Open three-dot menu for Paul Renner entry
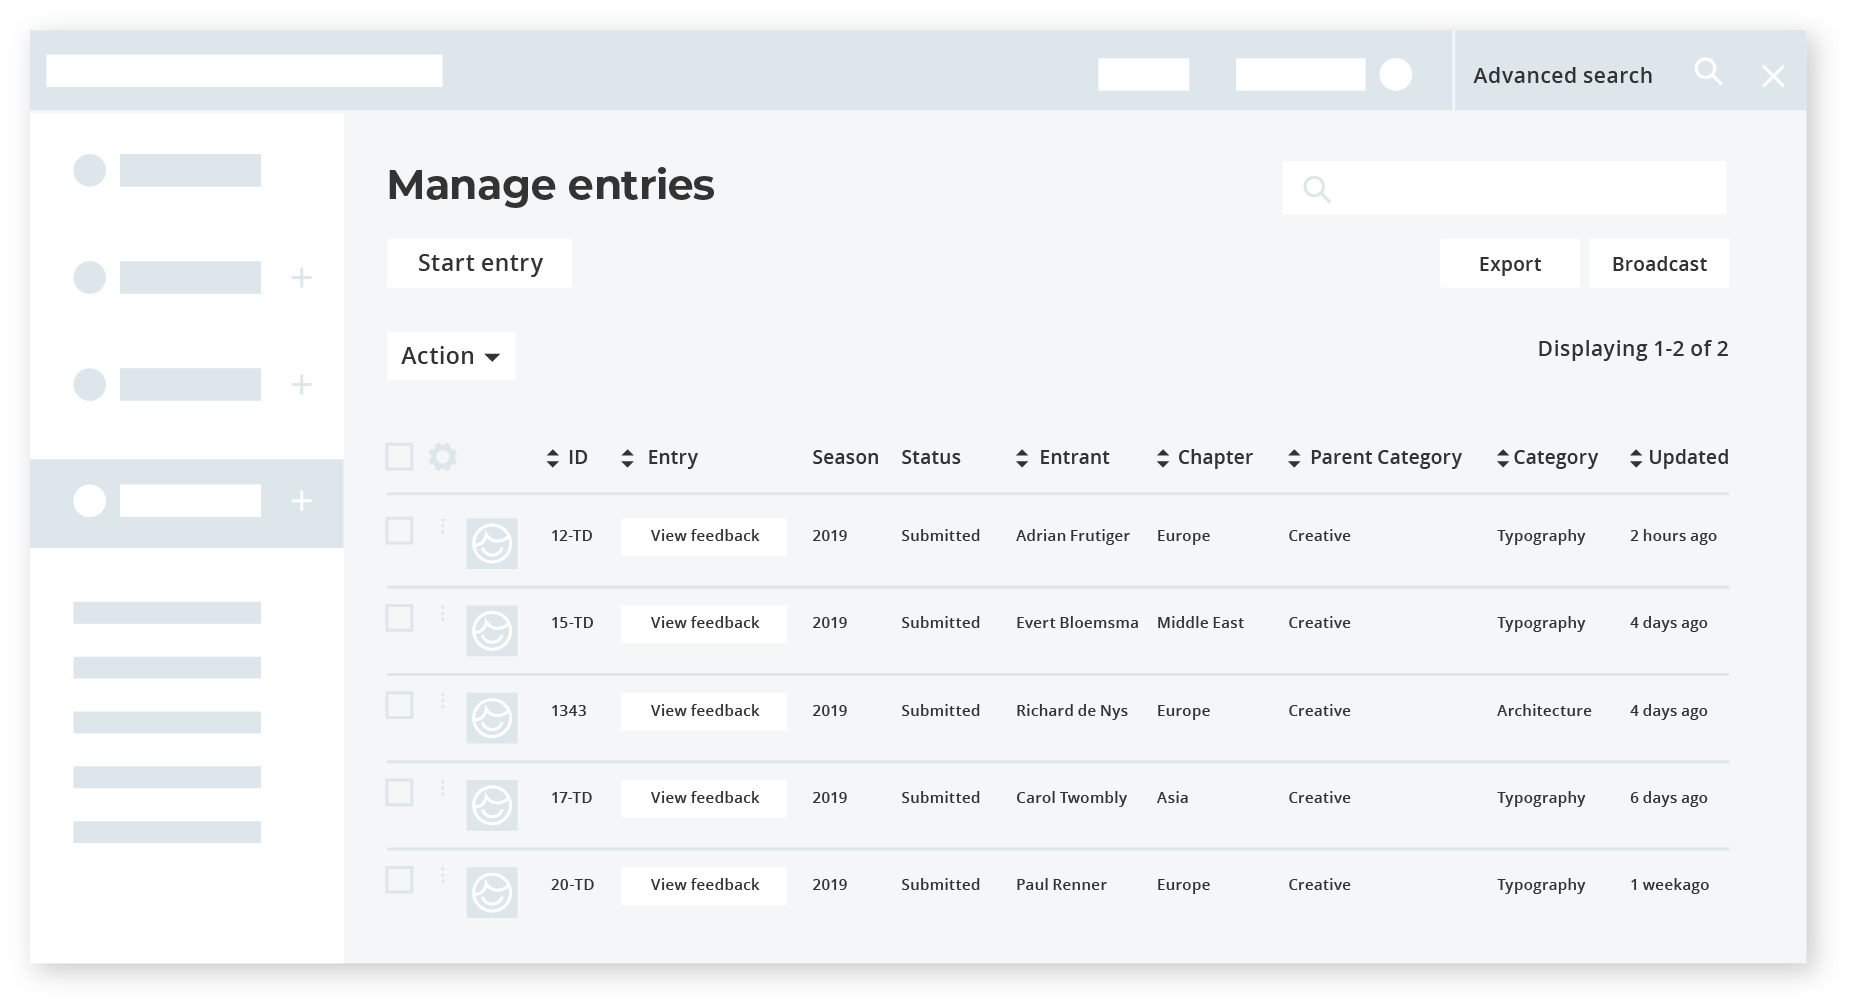Image resolution: width=1851 pixels, height=1008 pixels. click(x=443, y=876)
